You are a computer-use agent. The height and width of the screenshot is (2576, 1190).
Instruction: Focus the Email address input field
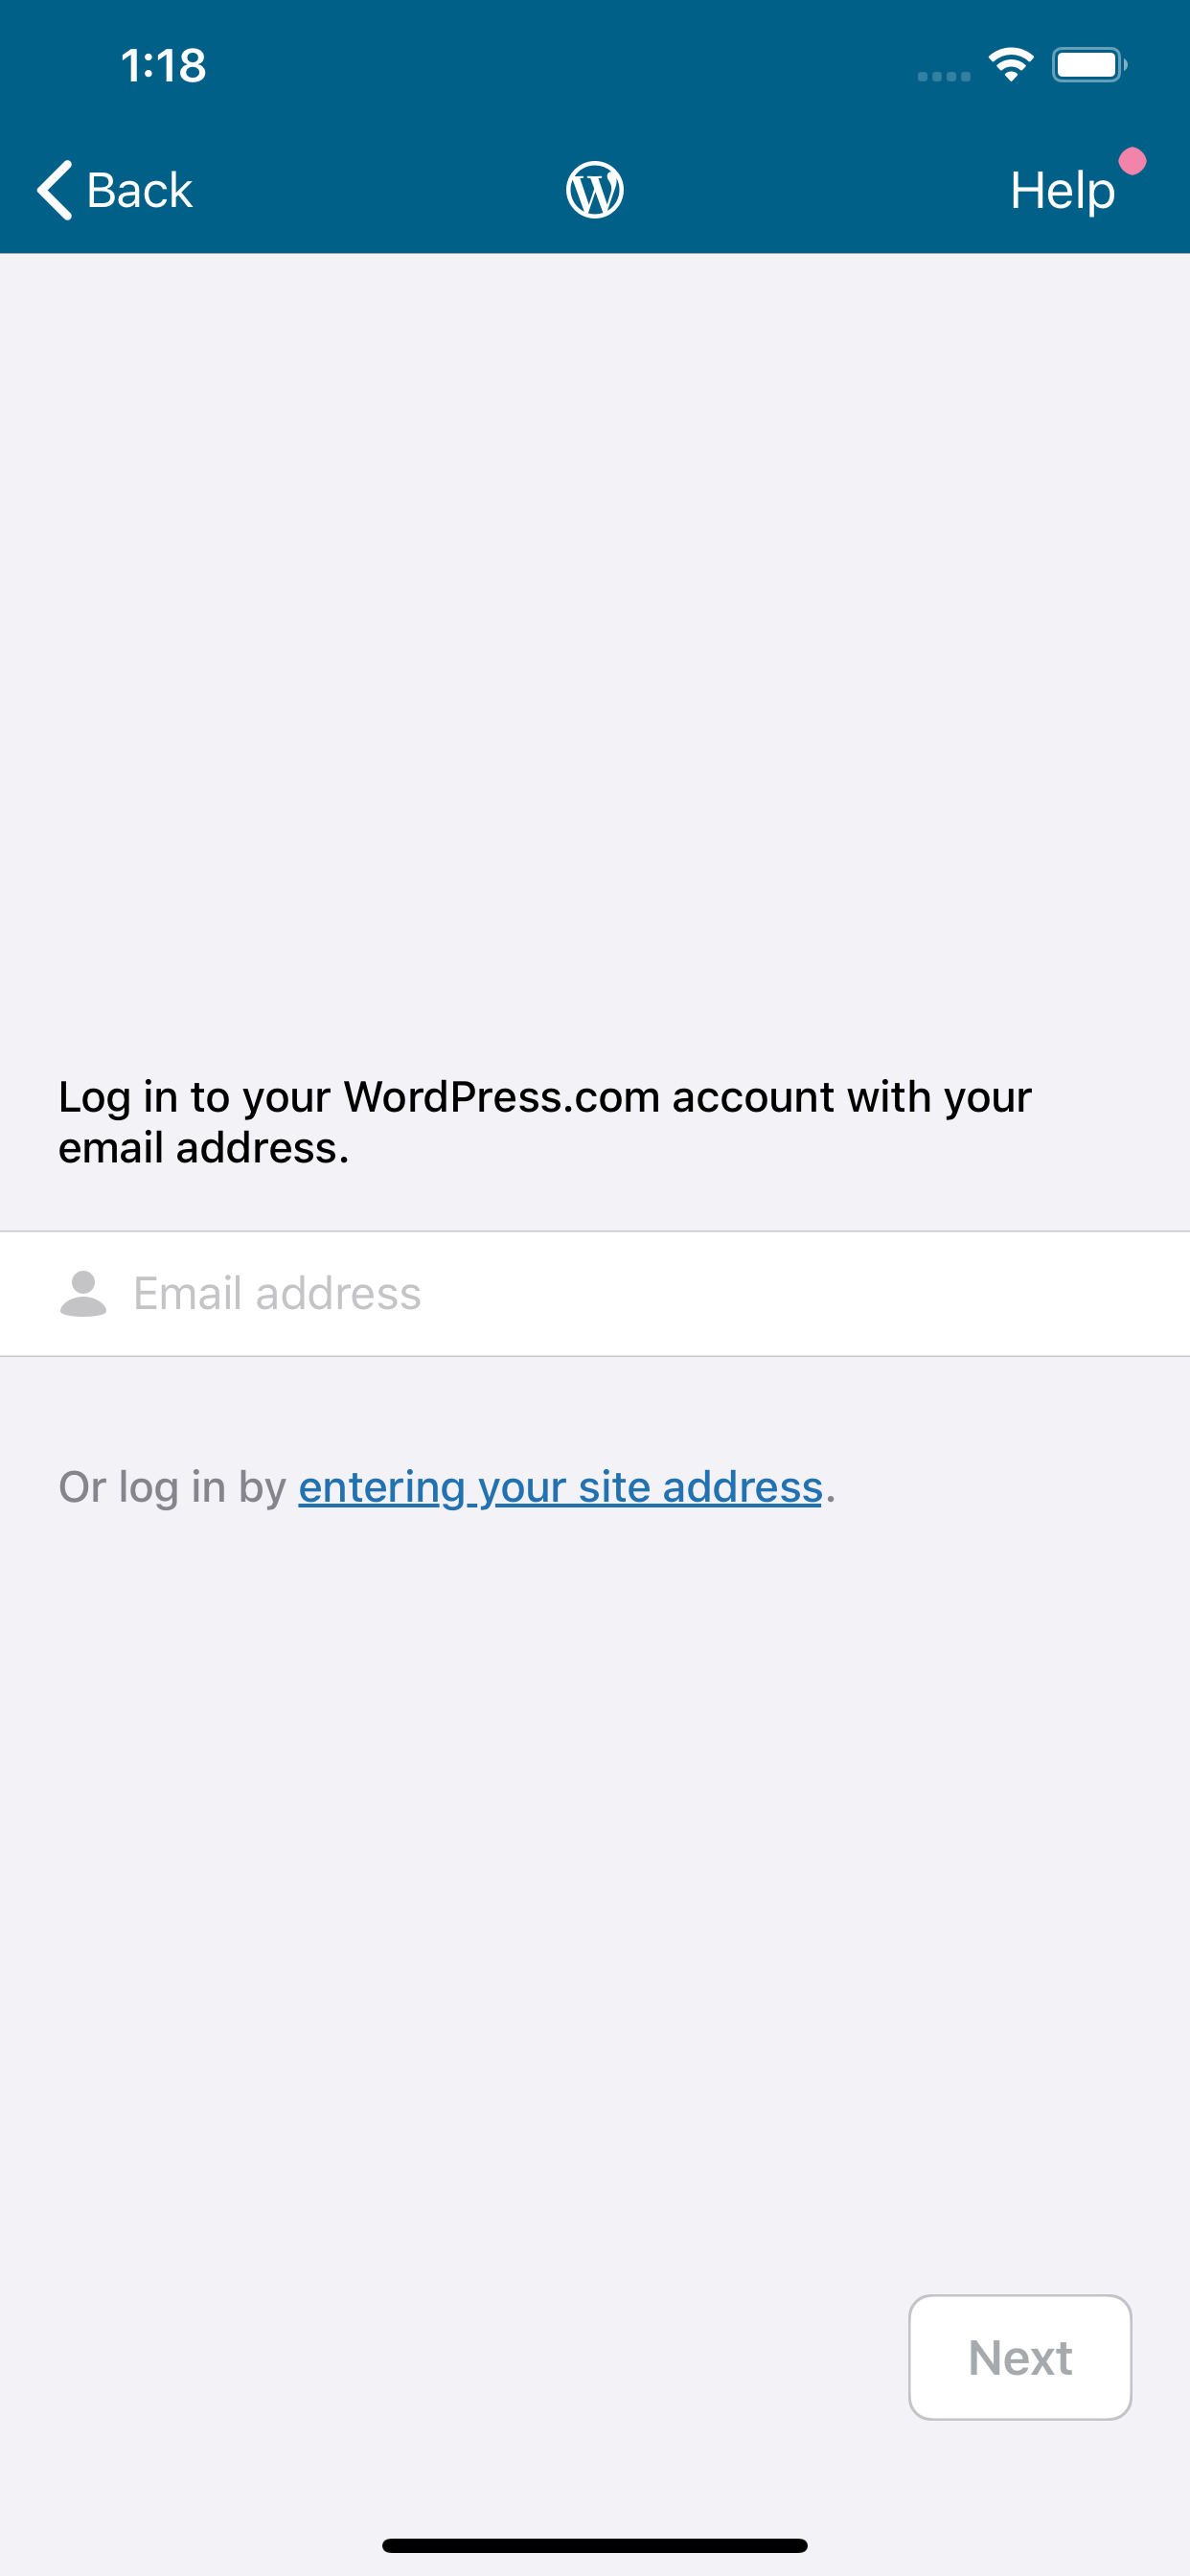[x=595, y=1294]
